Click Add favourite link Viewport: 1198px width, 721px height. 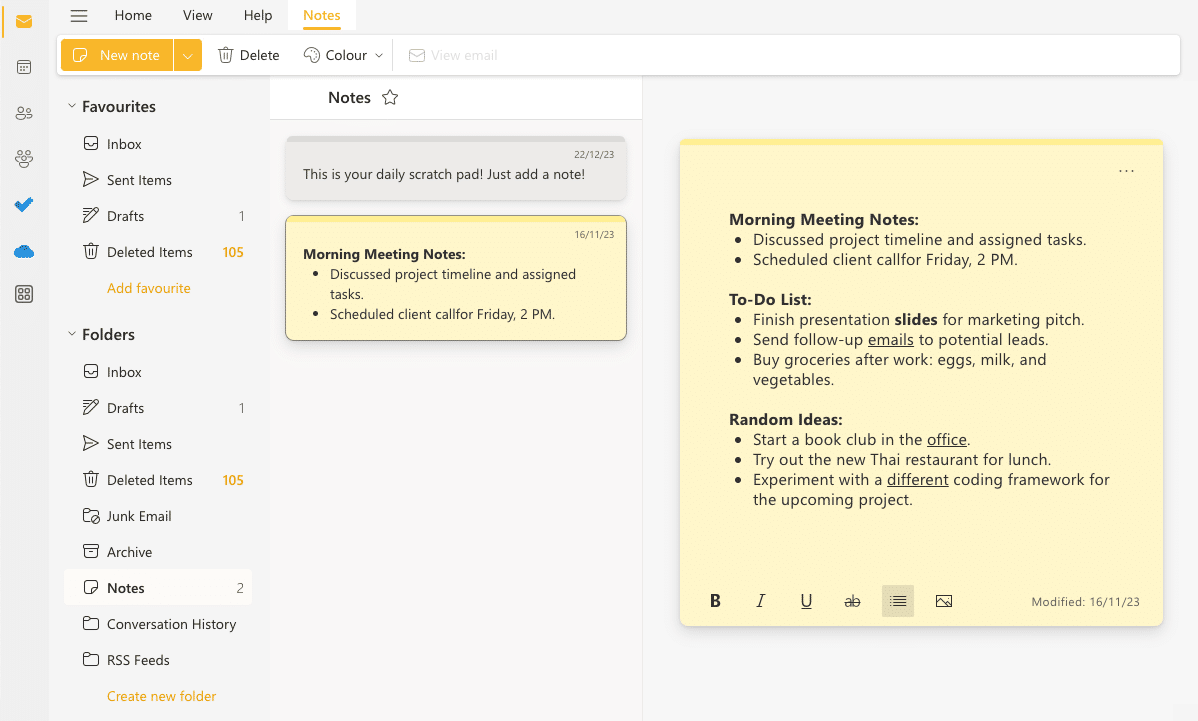[149, 288]
